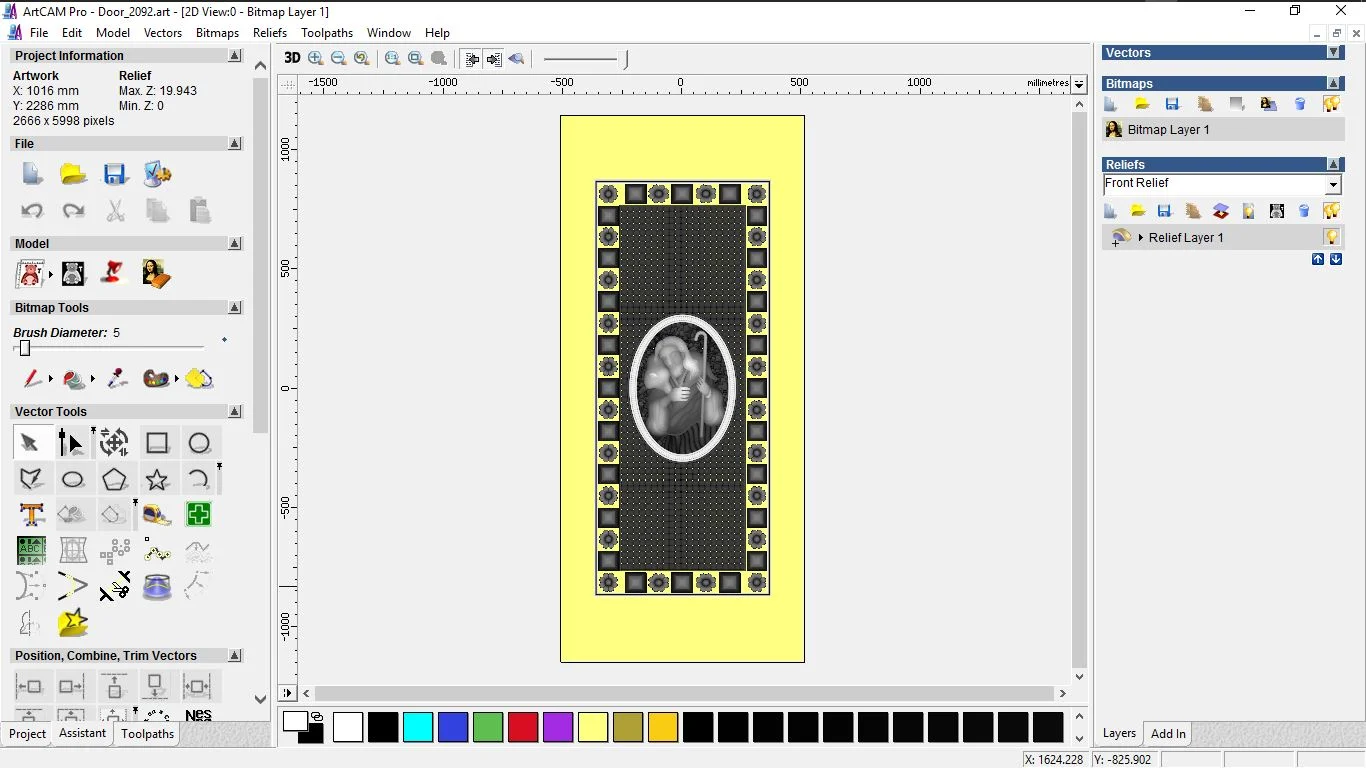The height and width of the screenshot is (768, 1366).
Task: Select the cyan color swatch
Action: (418, 727)
